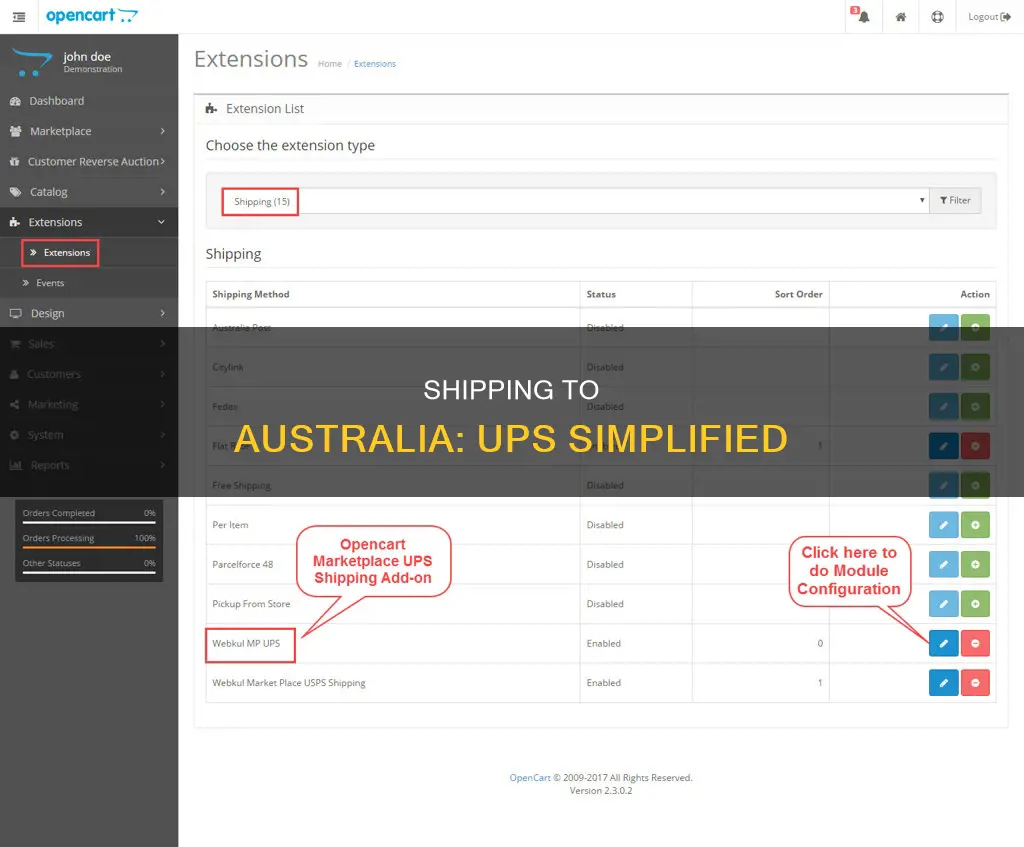
Task: Click the Extensions breadcrumb link
Action: 375,64
